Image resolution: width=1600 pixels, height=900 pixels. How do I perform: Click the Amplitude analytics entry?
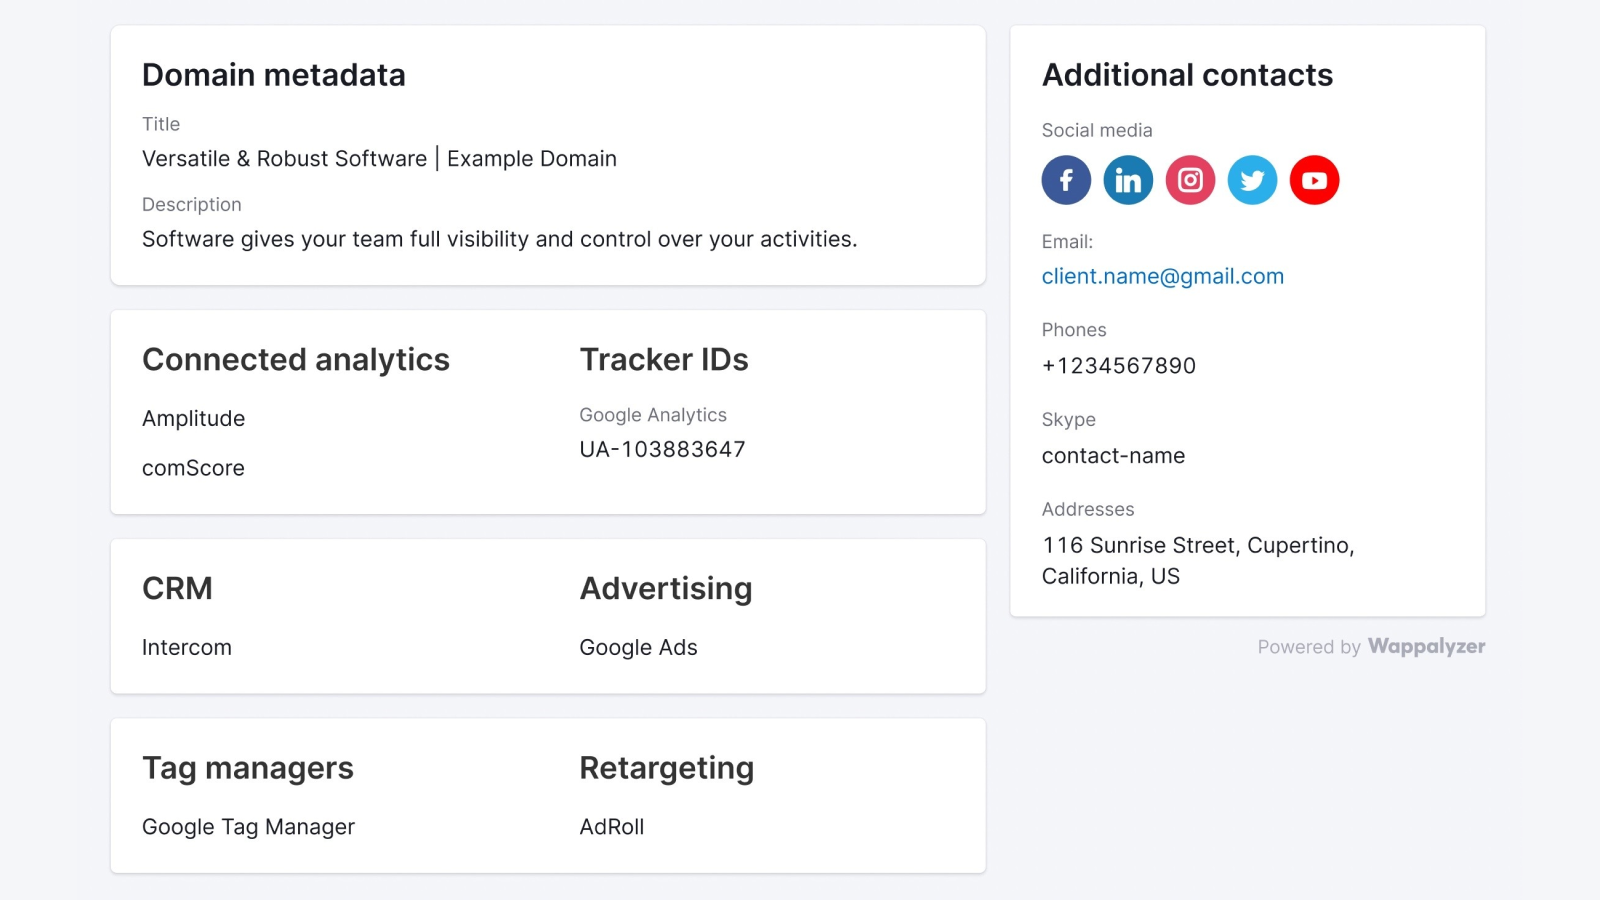(193, 418)
